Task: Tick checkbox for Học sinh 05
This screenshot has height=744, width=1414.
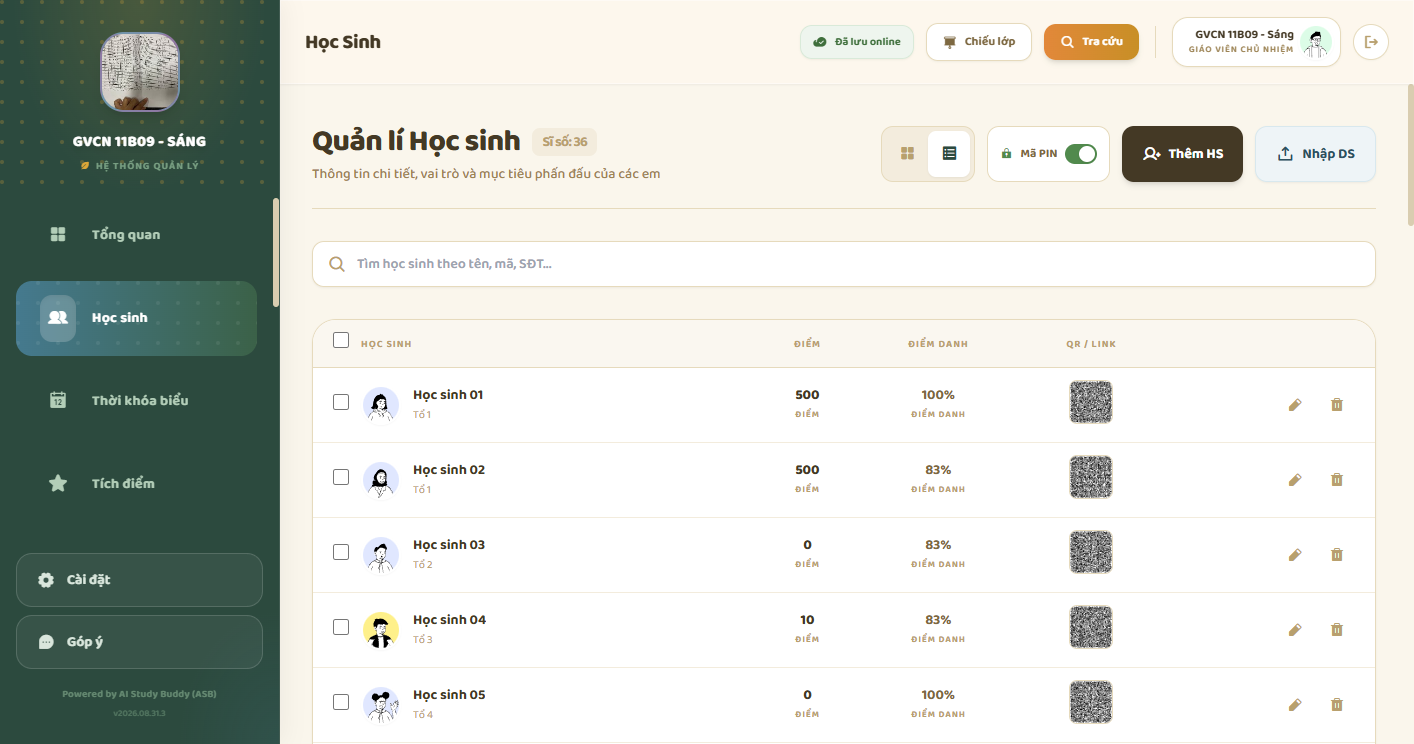Action: [341, 702]
